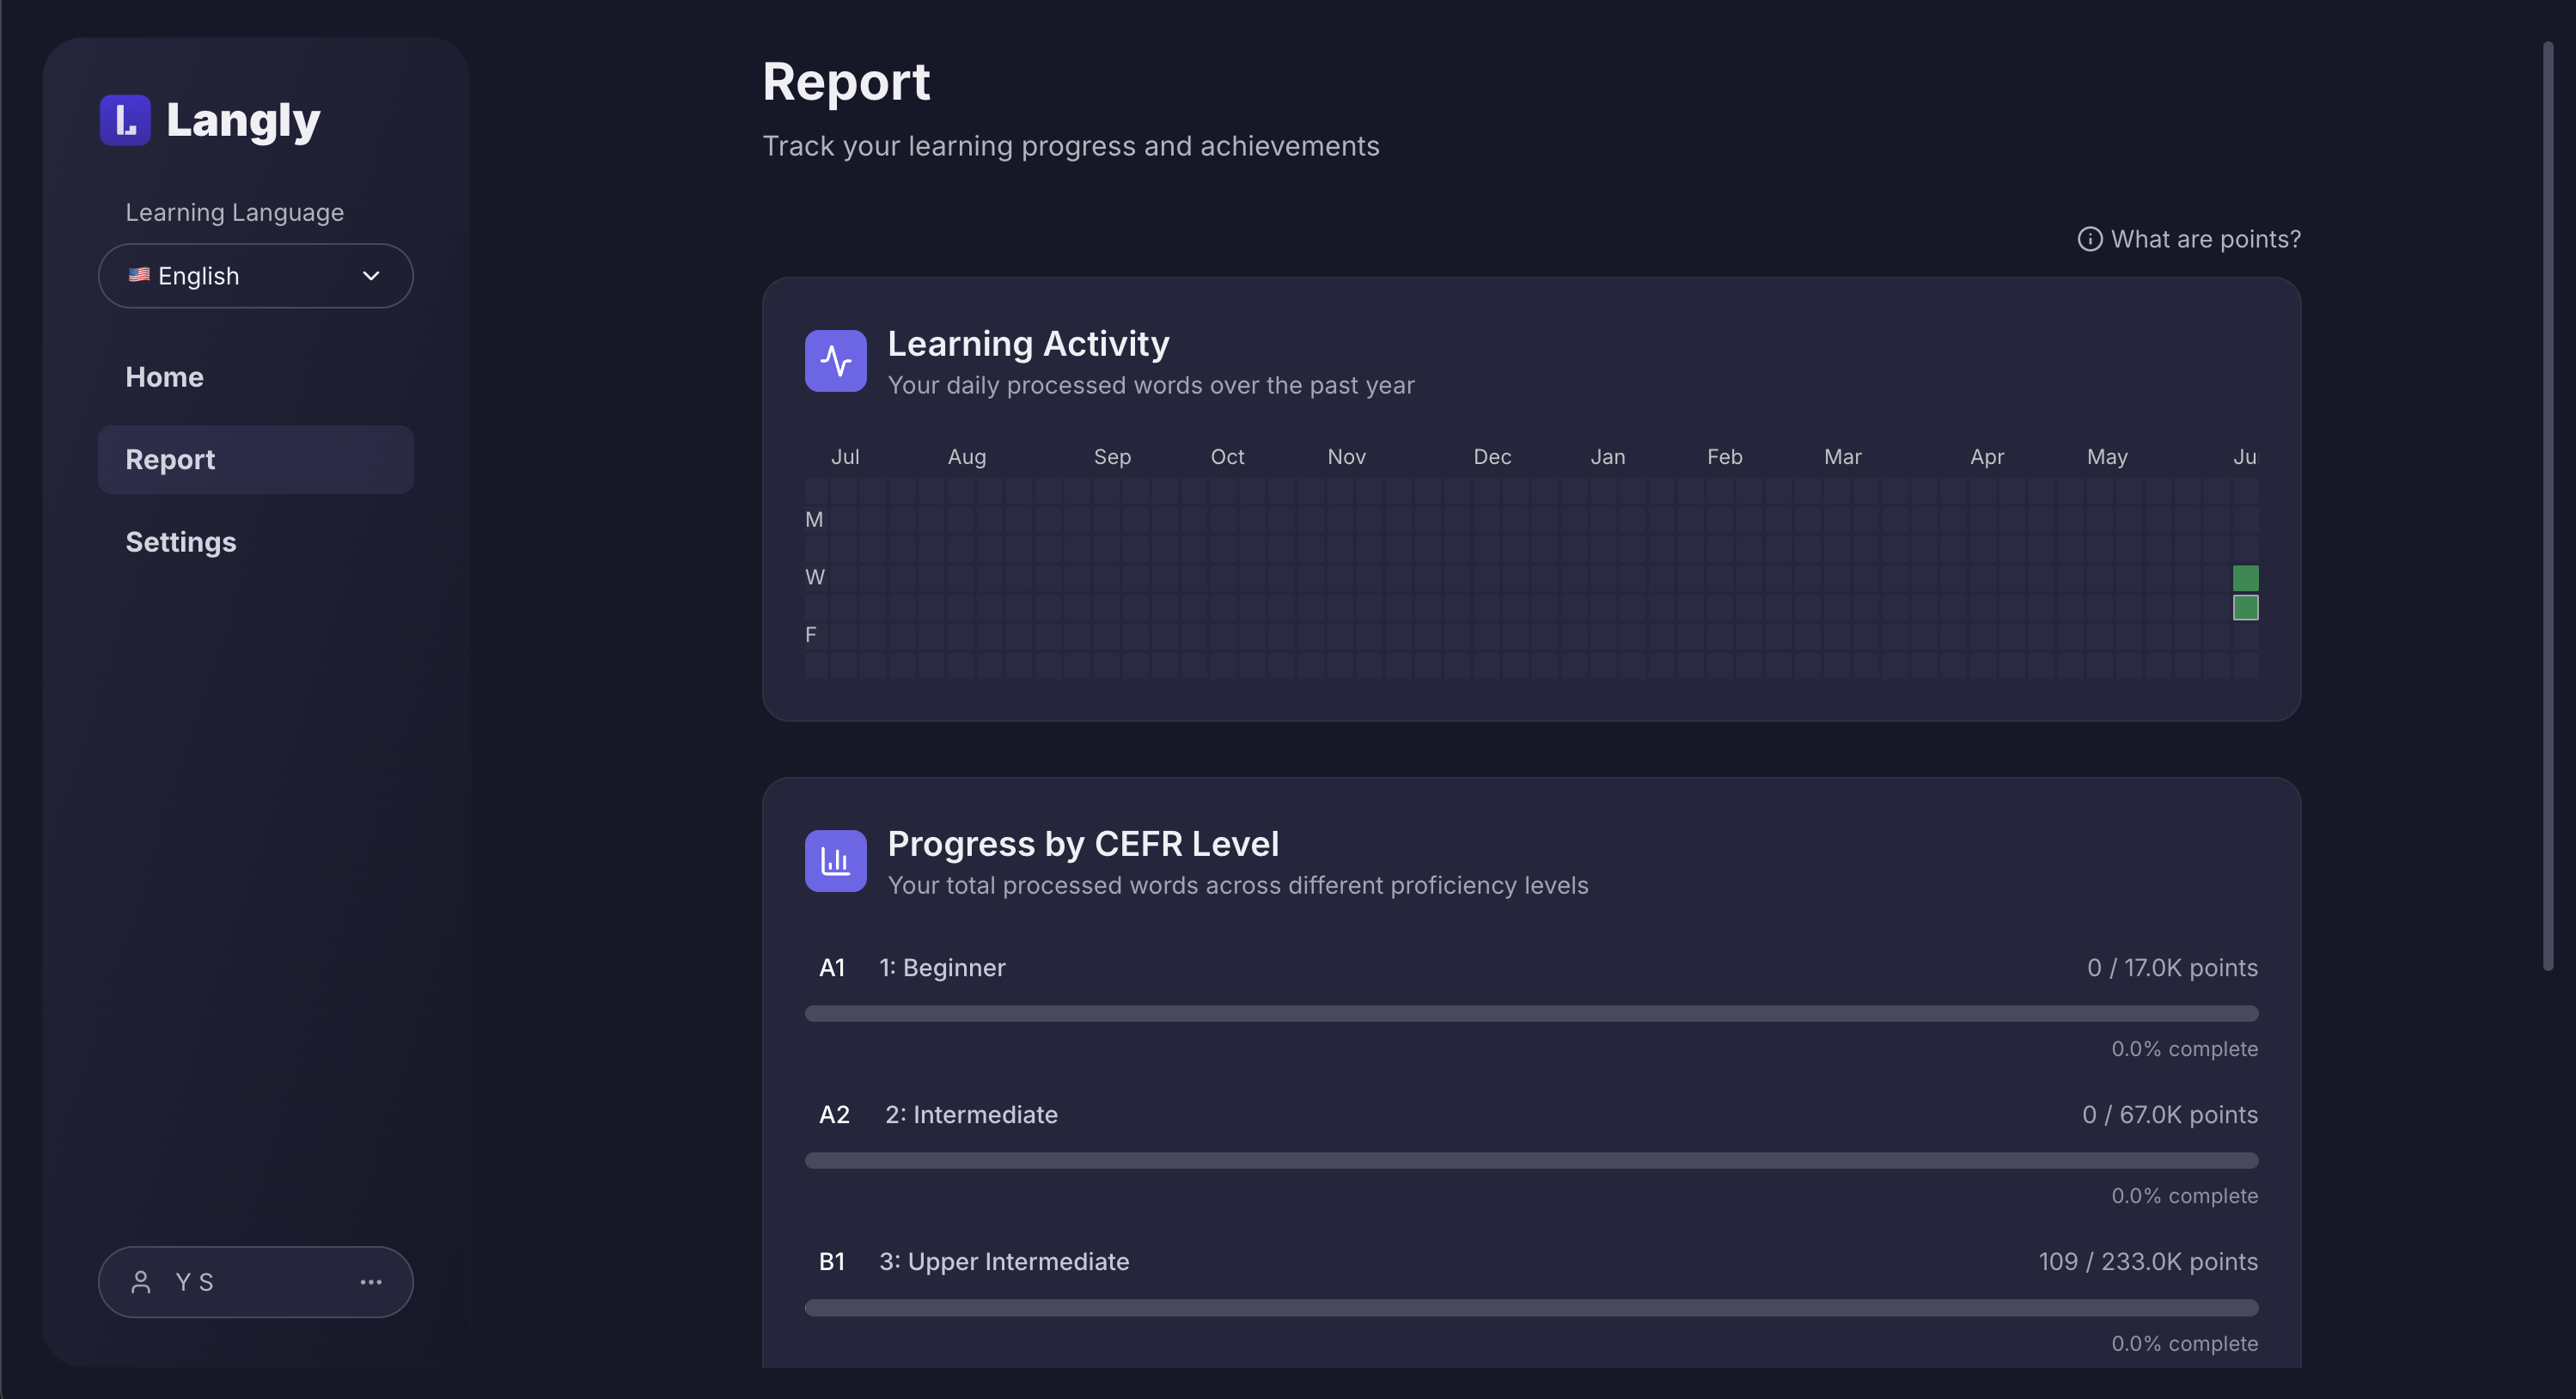Click the Learning Activity pulse icon
This screenshot has height=1399, width=2576.
pos(835,361)
